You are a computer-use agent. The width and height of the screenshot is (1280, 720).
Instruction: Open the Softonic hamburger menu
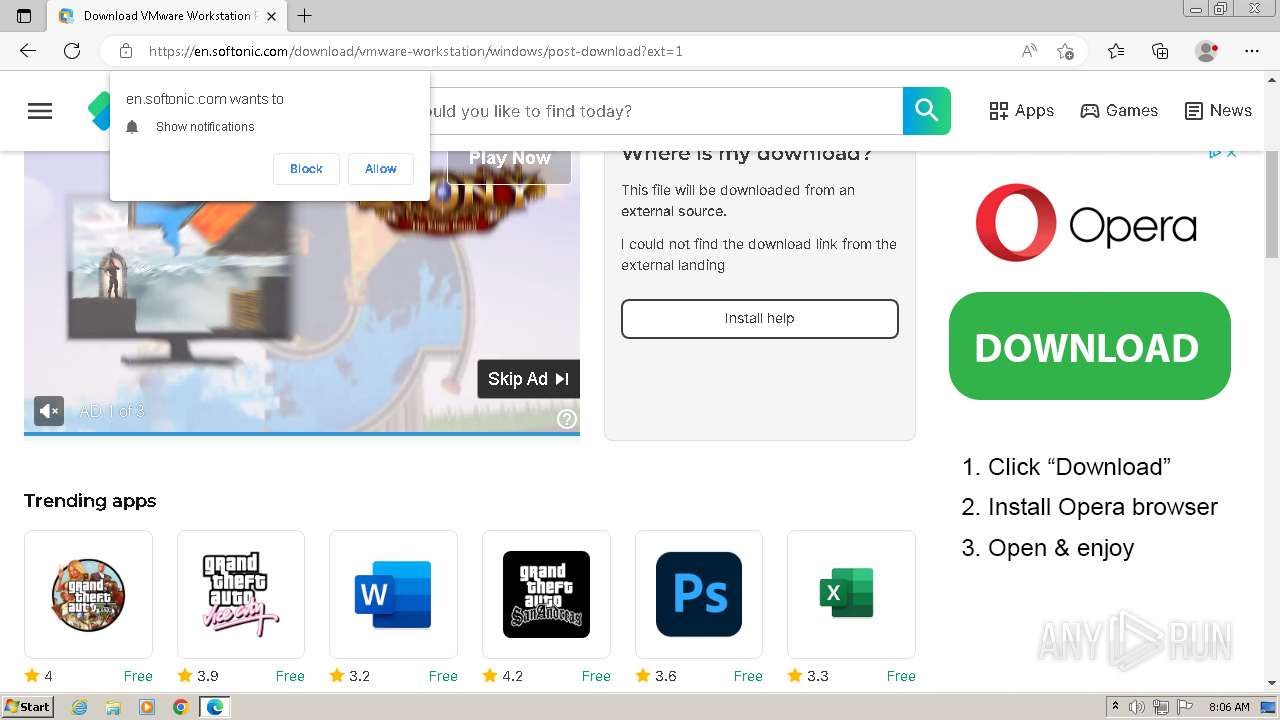pos(40,111)
